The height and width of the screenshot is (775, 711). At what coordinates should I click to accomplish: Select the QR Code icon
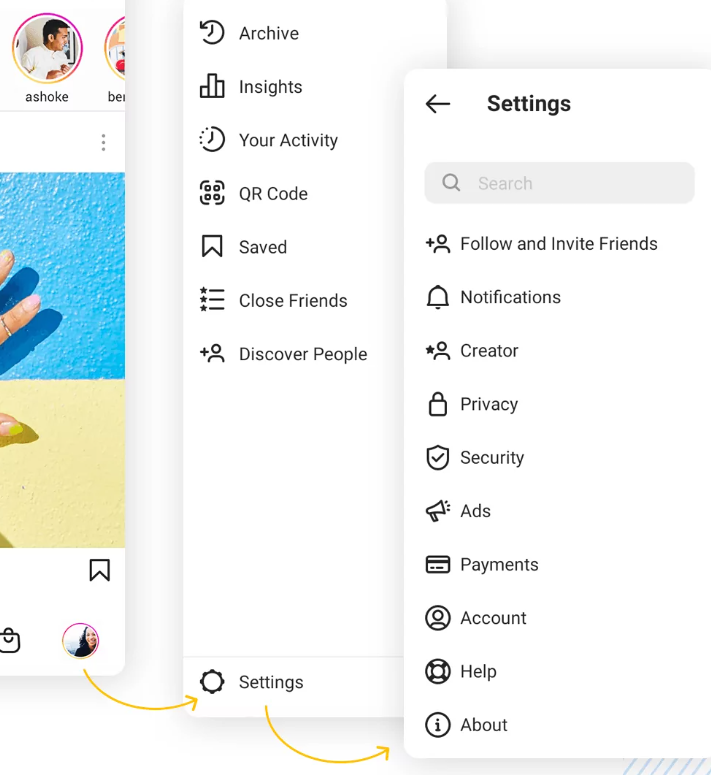(212, 193)
